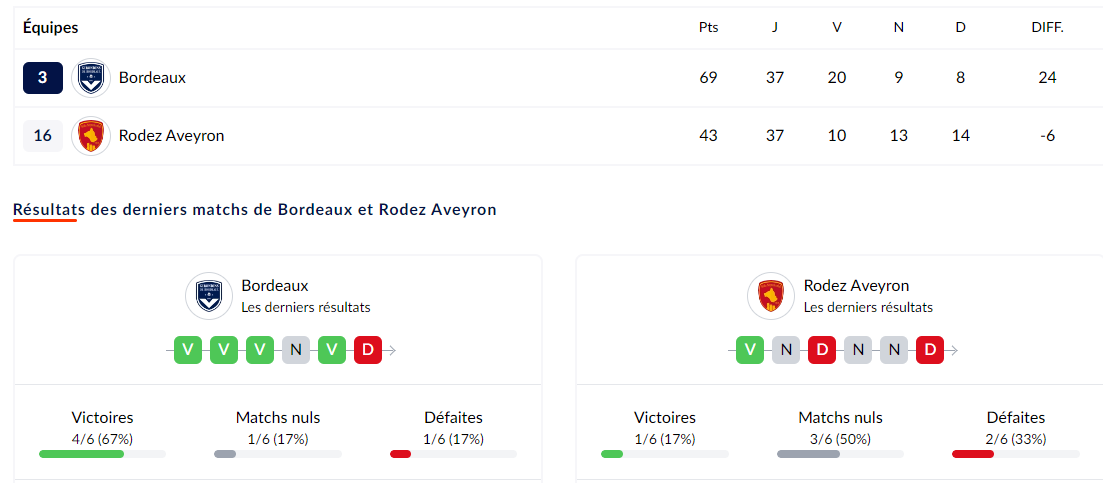Viewport: 1103px width, 483px height.
Task: Select Bordeaux's grey N draw badge
Action: click(x=296, y=350)
